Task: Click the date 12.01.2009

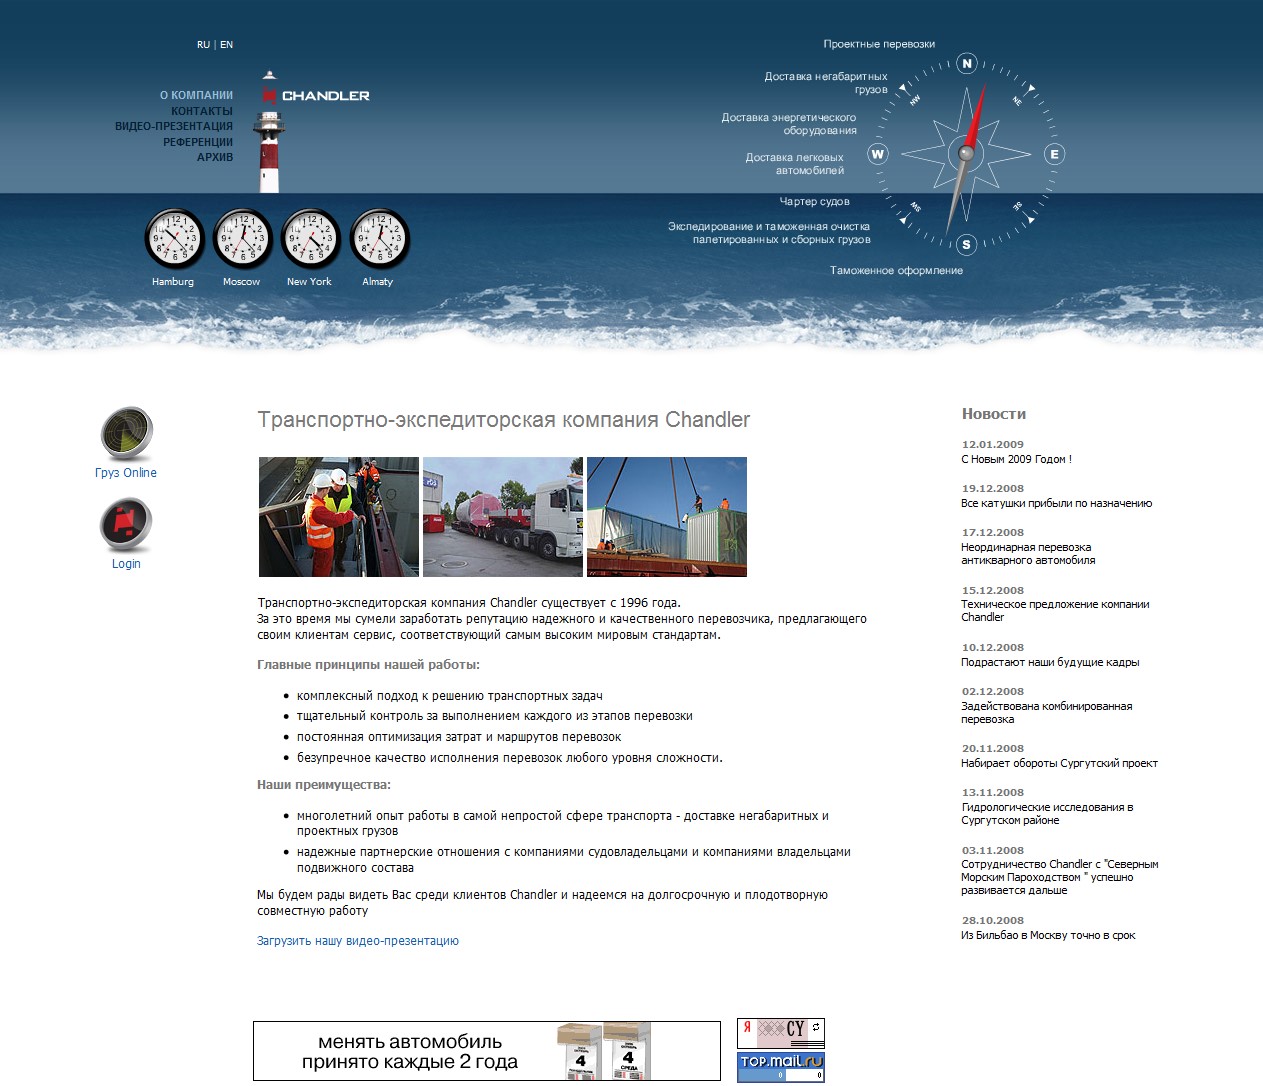Action: coord(993,444)
